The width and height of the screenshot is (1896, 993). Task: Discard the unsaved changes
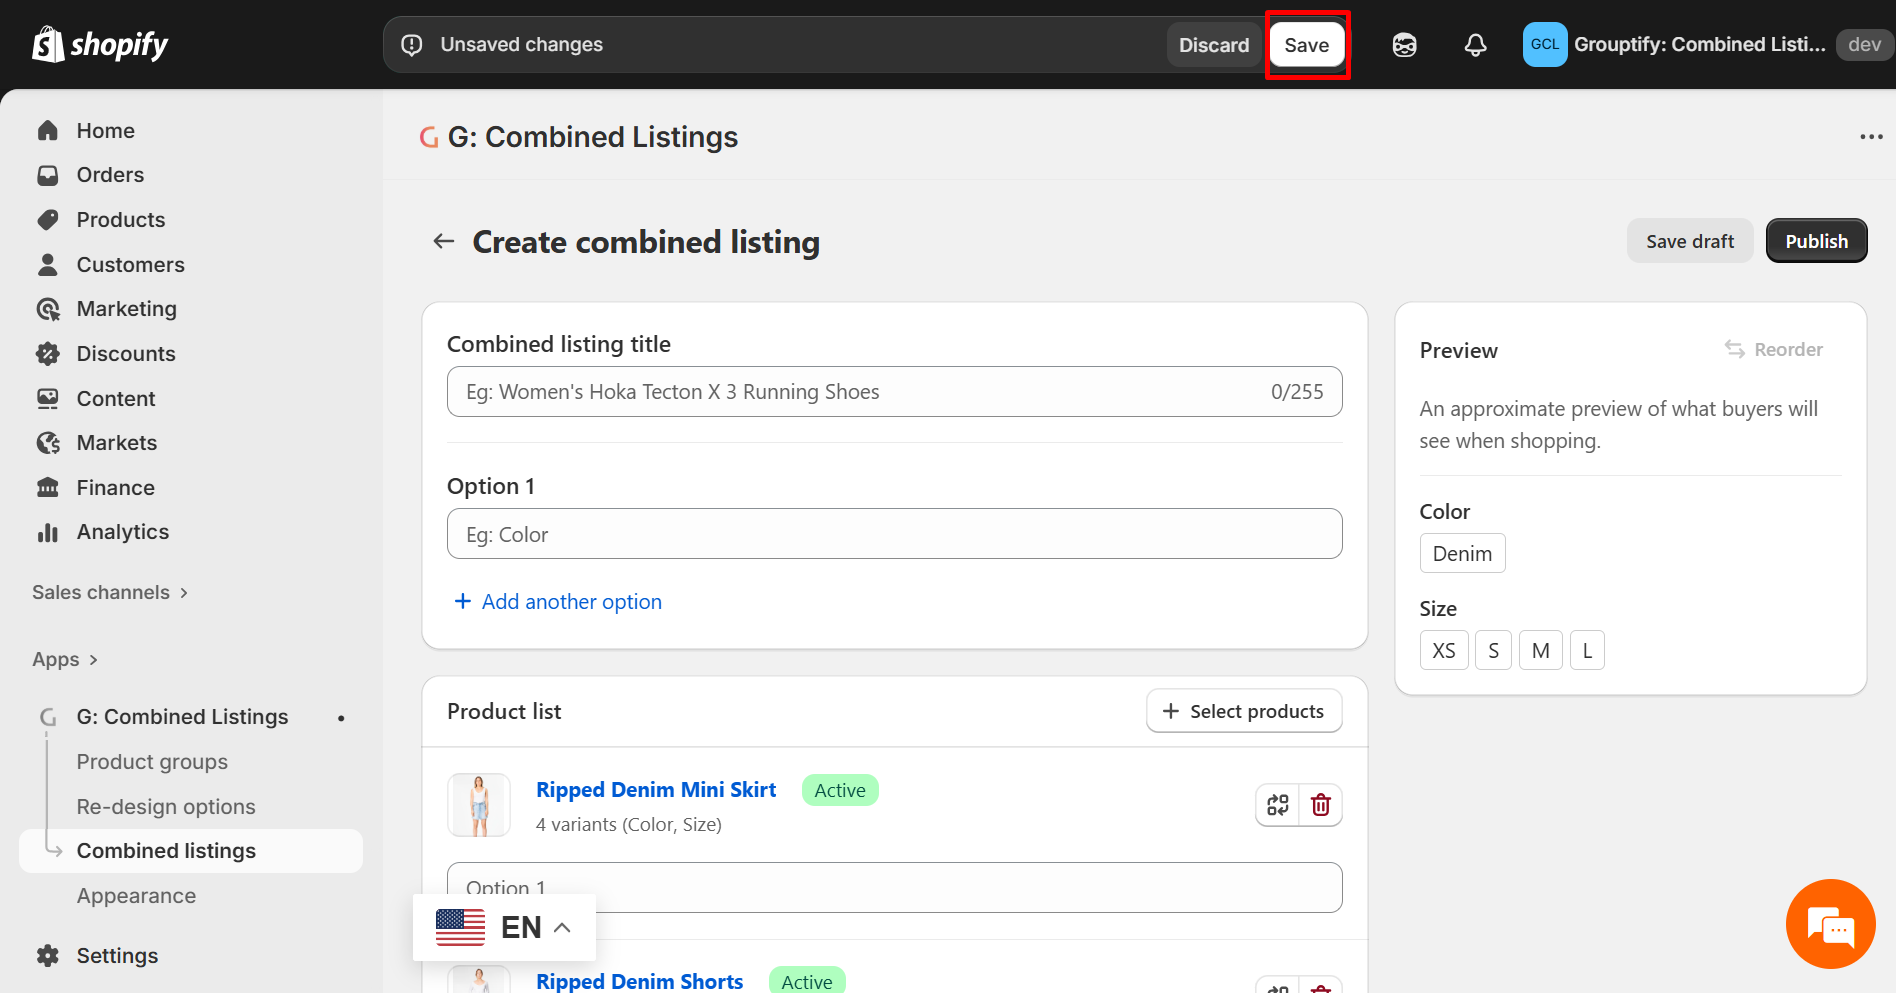1214,45
